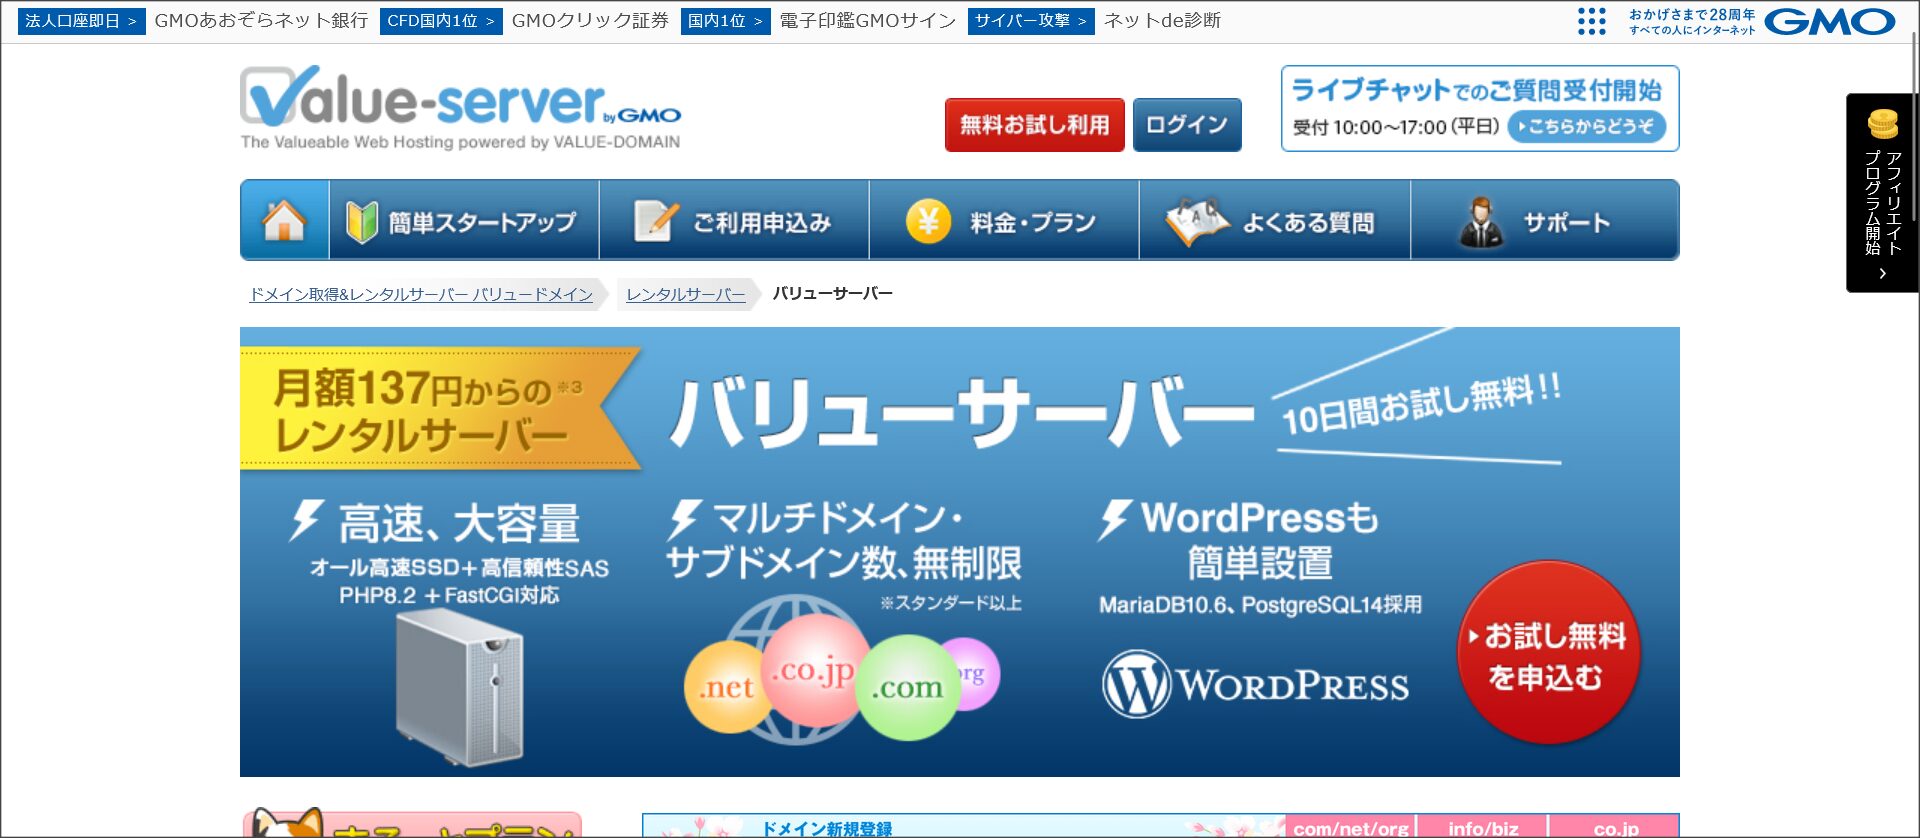The height and width of the screenshot is (838, 1920).
Task: Click the yen coin icon for 料金・プラン
Action: click(x=928, y=221)
